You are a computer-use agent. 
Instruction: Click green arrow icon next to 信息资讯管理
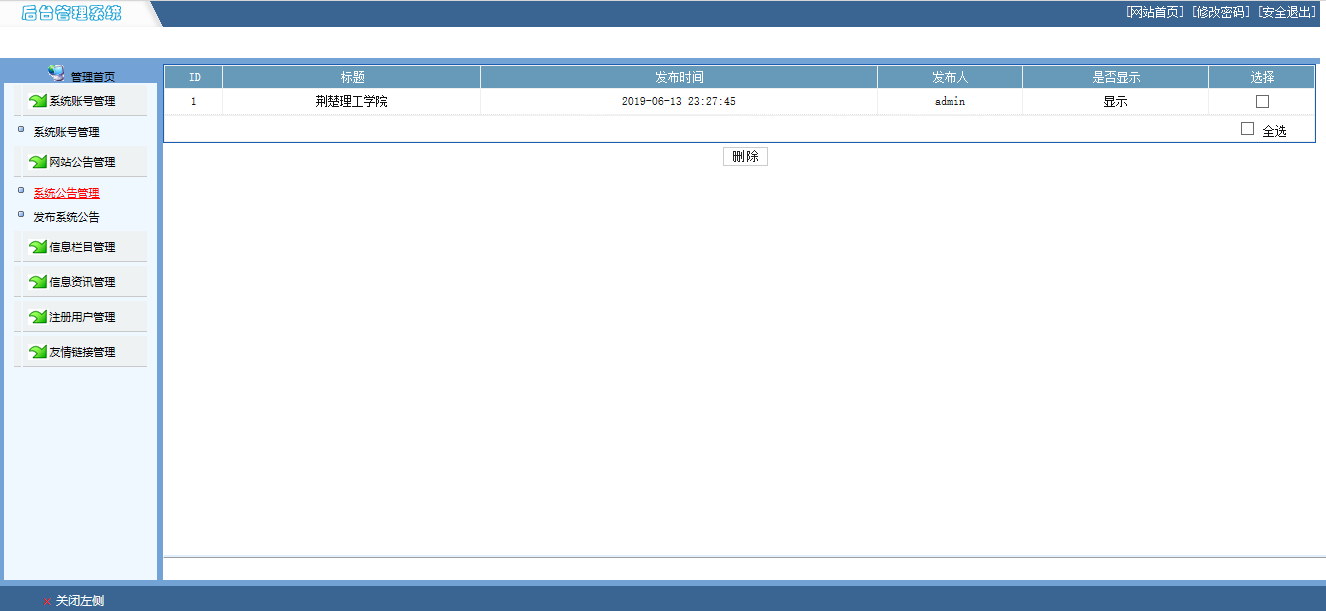pyautogui.click(x=38, y=282)
